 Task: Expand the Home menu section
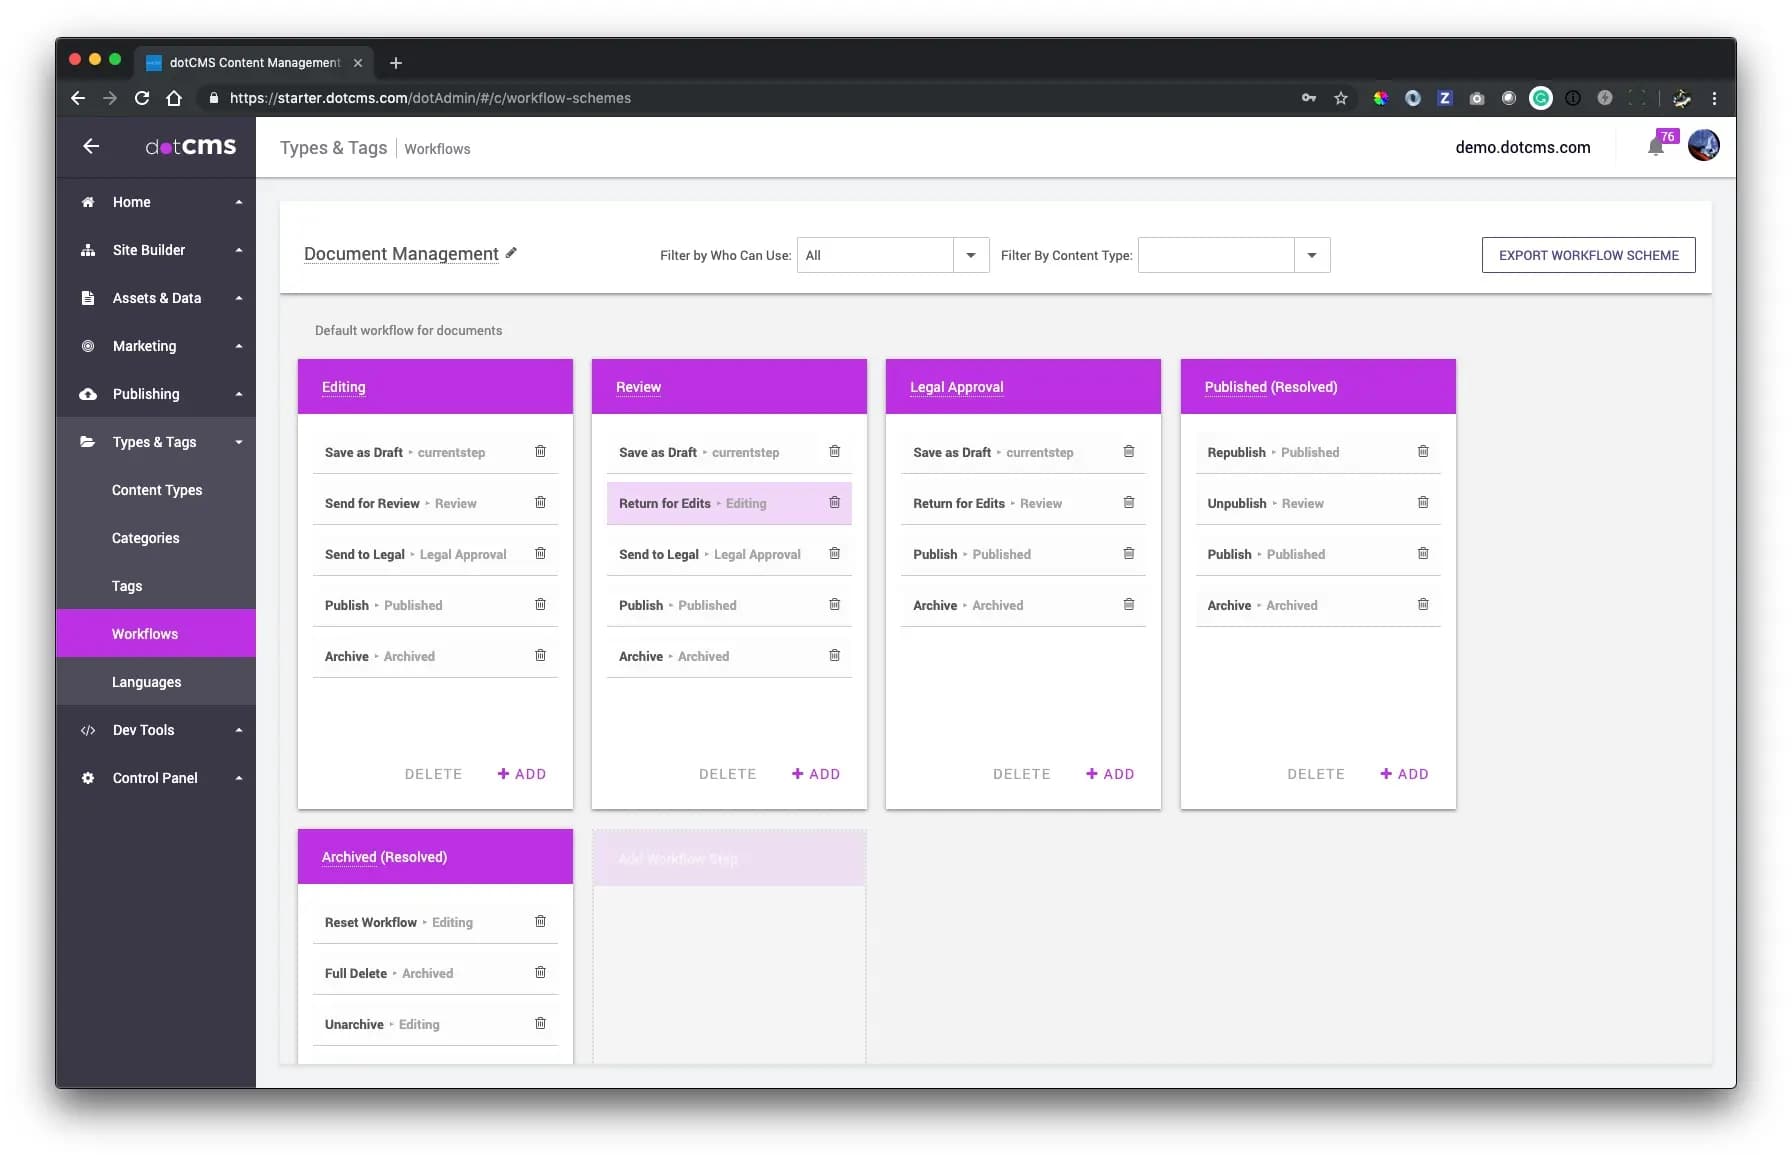coord(156,202)
